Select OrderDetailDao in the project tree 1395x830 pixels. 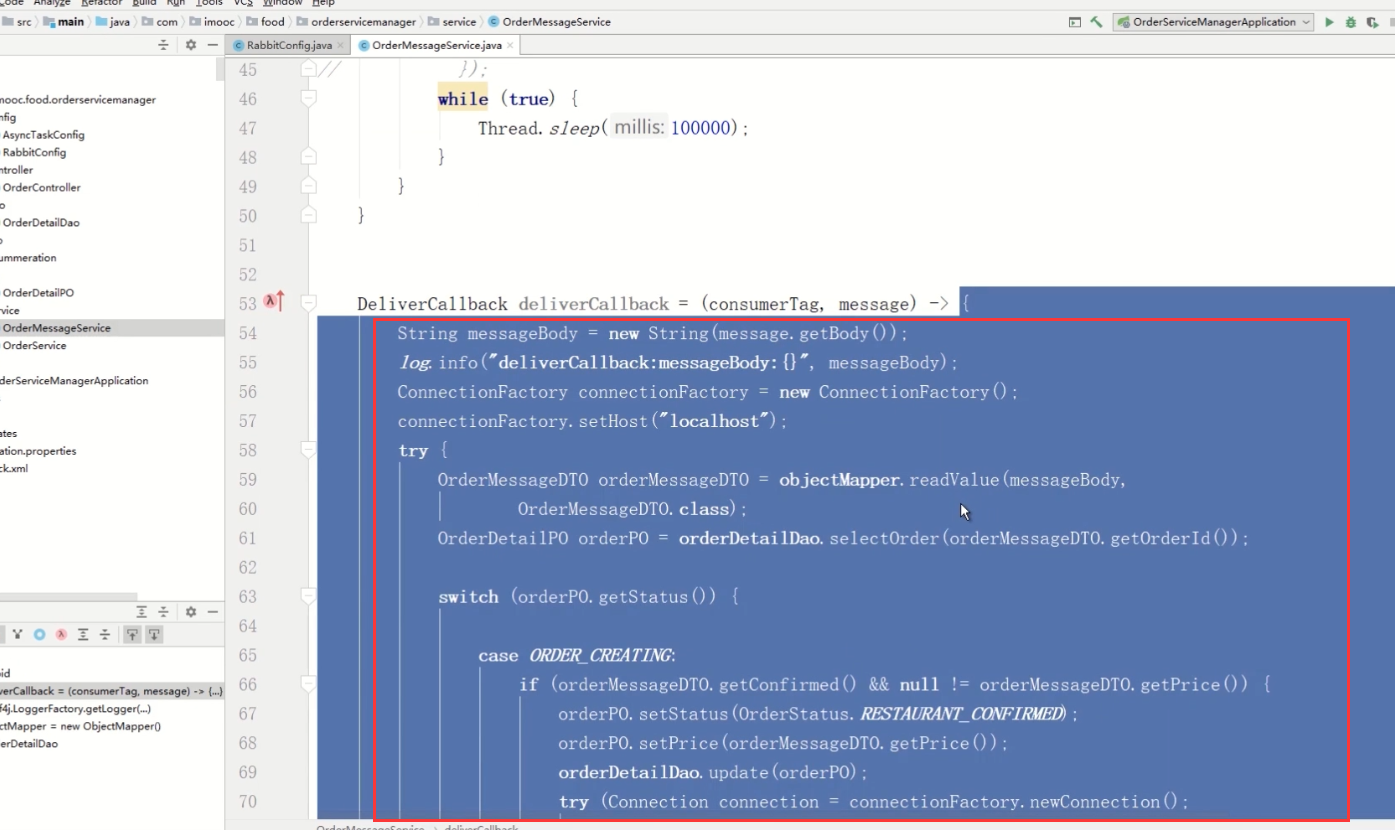41,222
